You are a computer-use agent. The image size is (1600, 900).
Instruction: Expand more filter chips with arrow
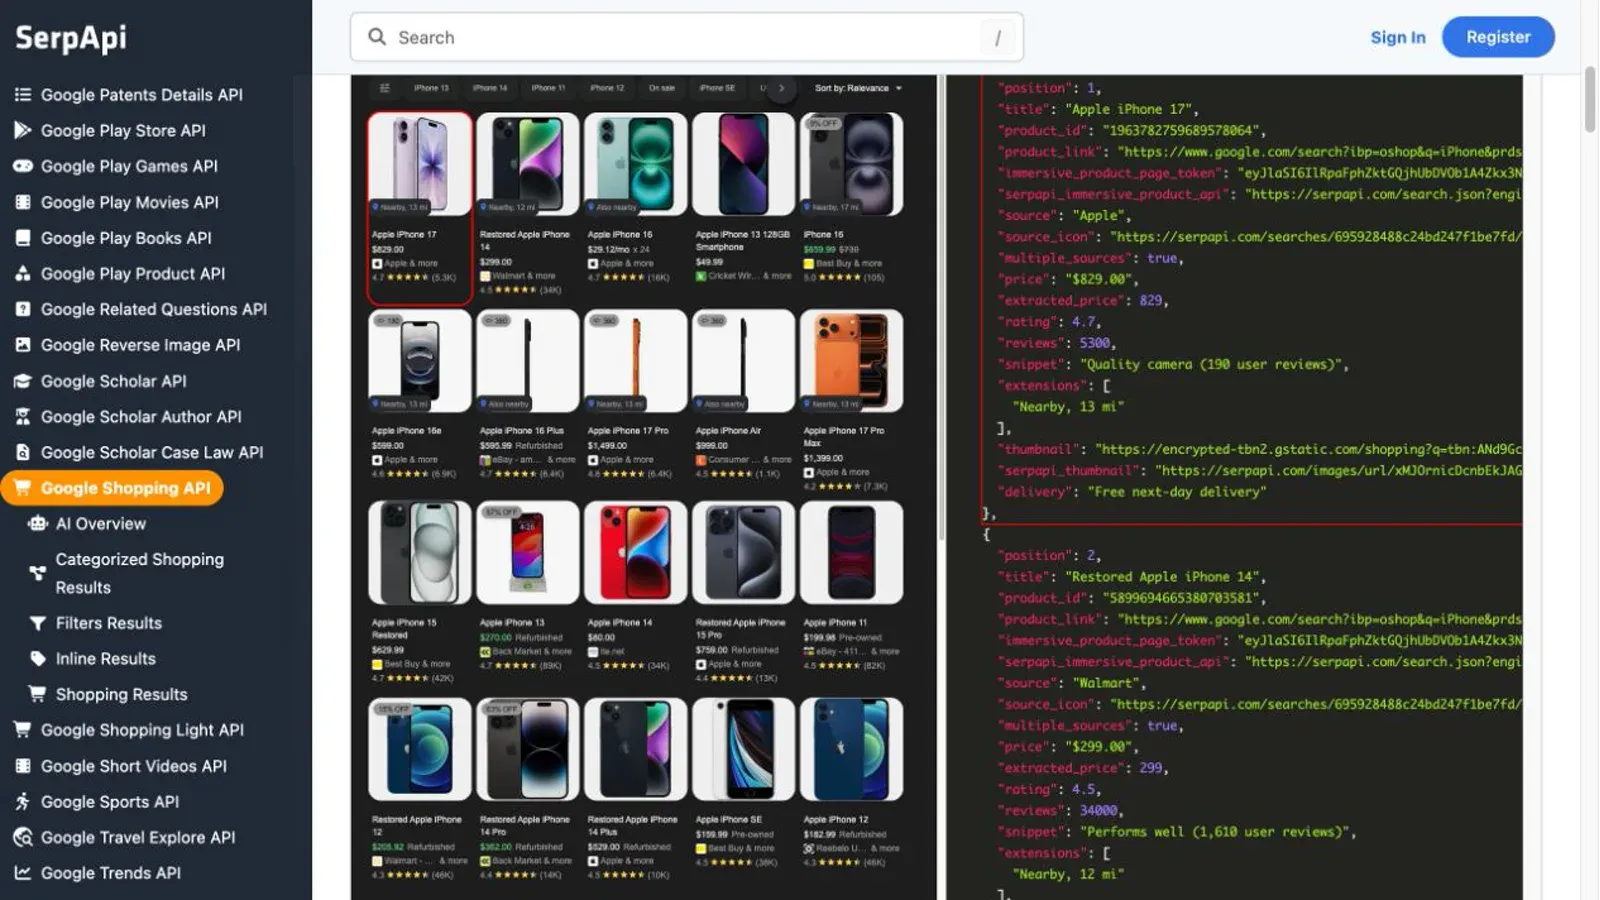pyautogui.click(x=782, y=88)
